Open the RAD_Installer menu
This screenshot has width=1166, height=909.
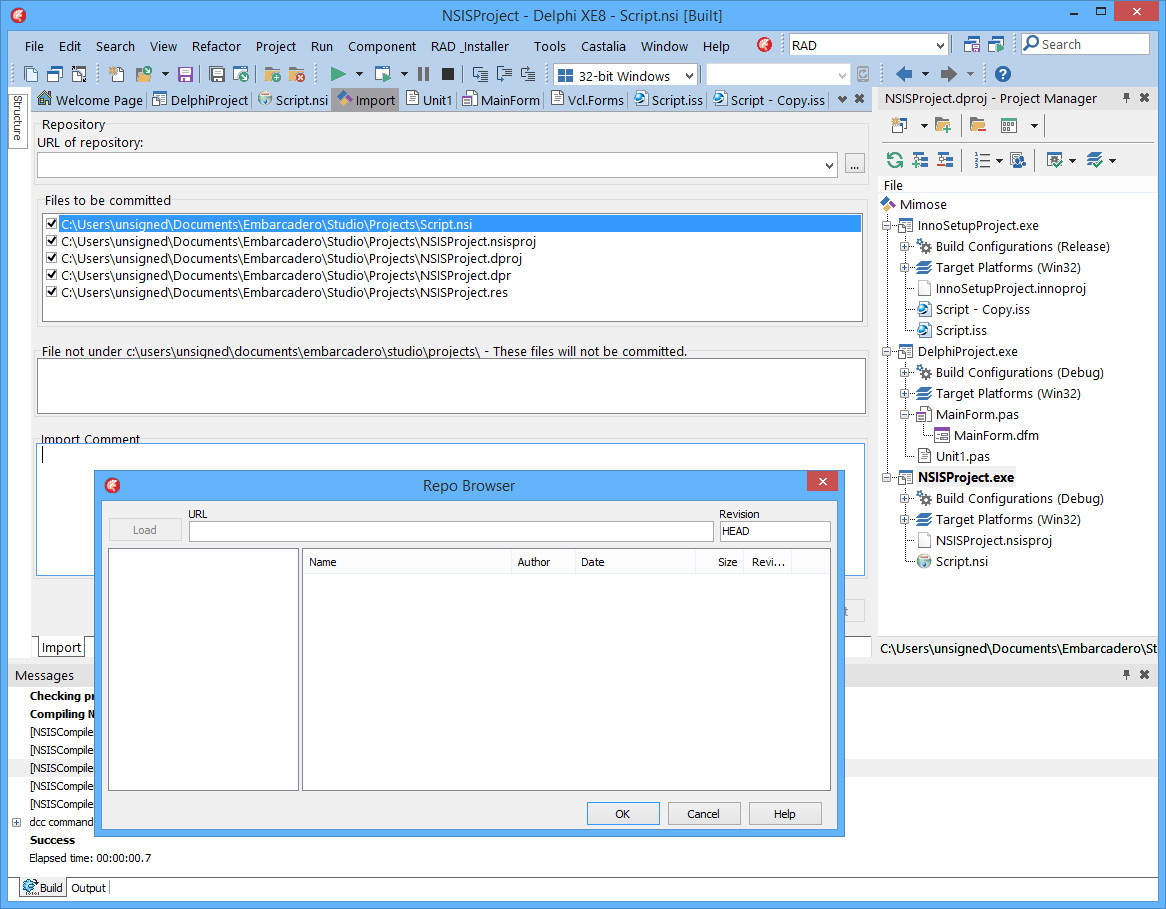[470, 46]
